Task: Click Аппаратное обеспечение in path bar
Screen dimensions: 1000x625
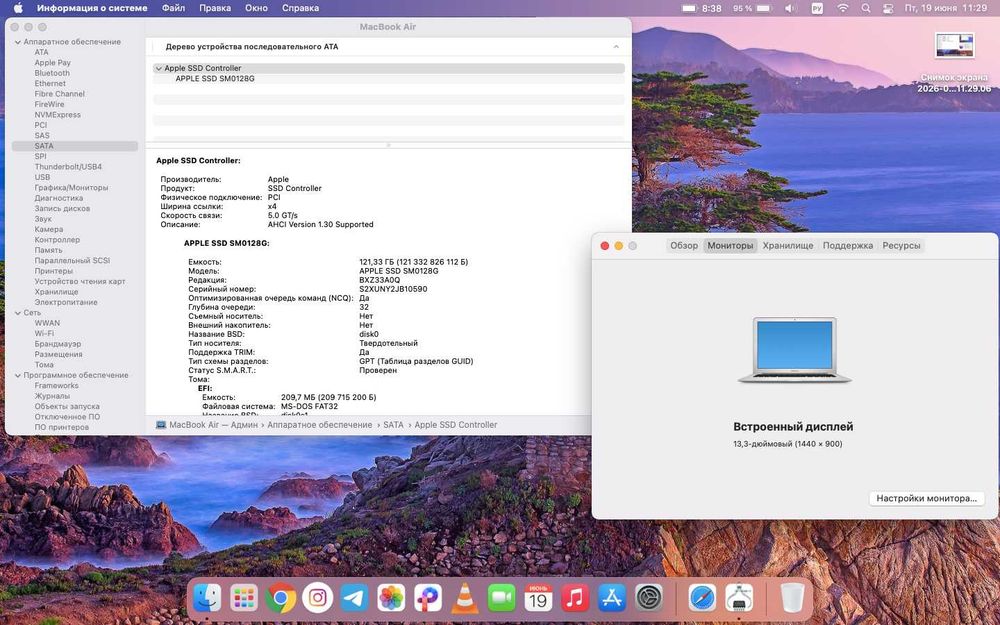Action: 320,425
